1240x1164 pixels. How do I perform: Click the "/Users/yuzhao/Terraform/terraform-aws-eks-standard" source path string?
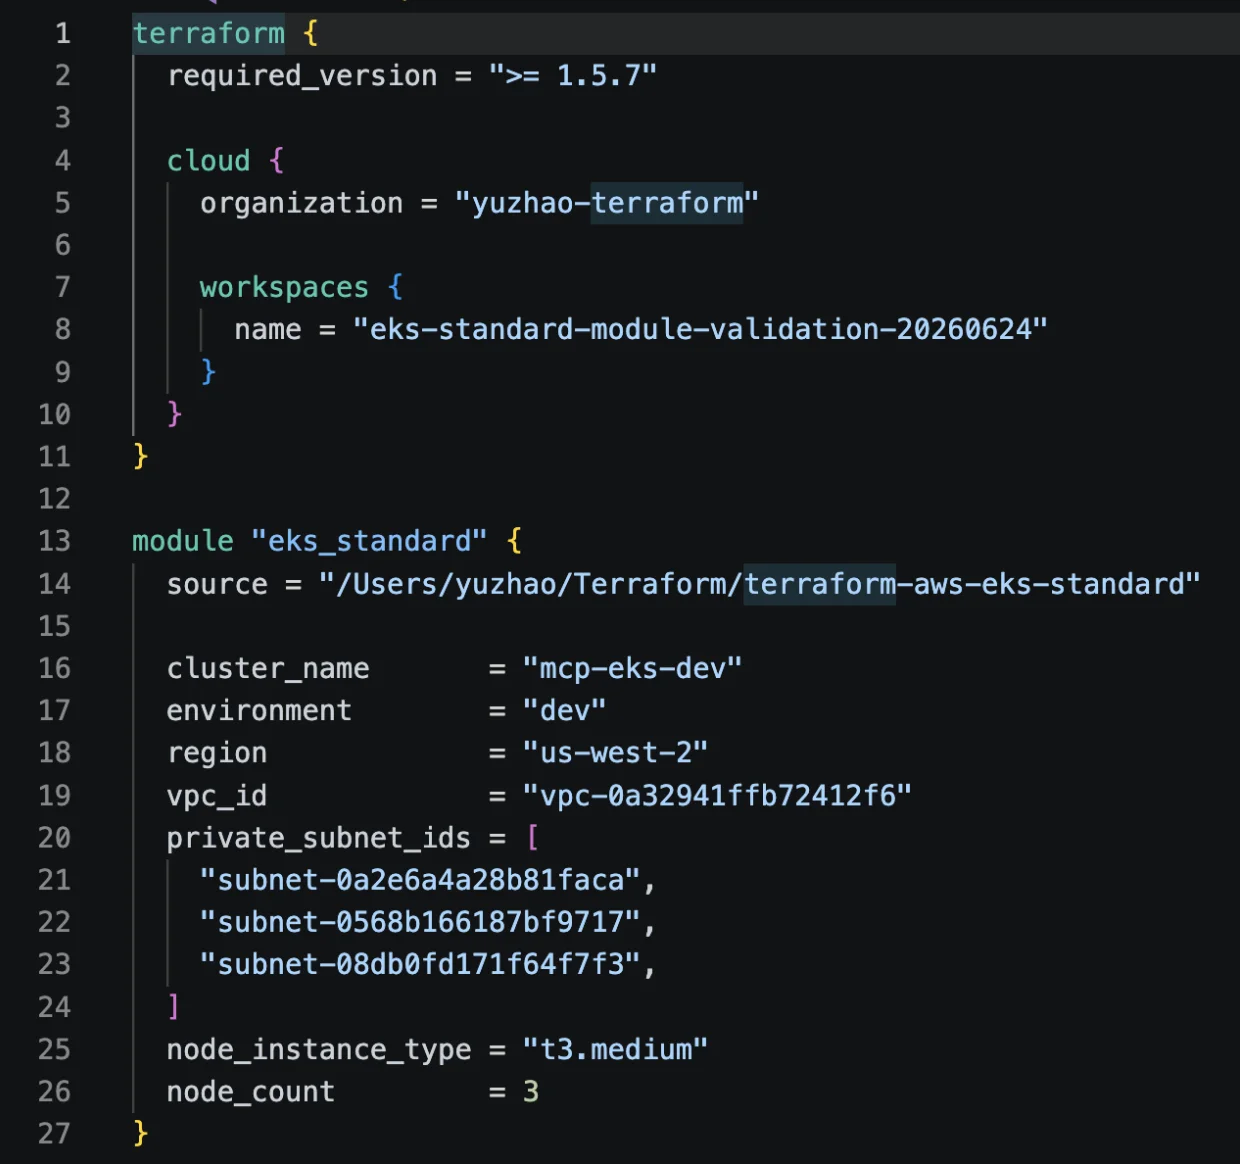760,584
